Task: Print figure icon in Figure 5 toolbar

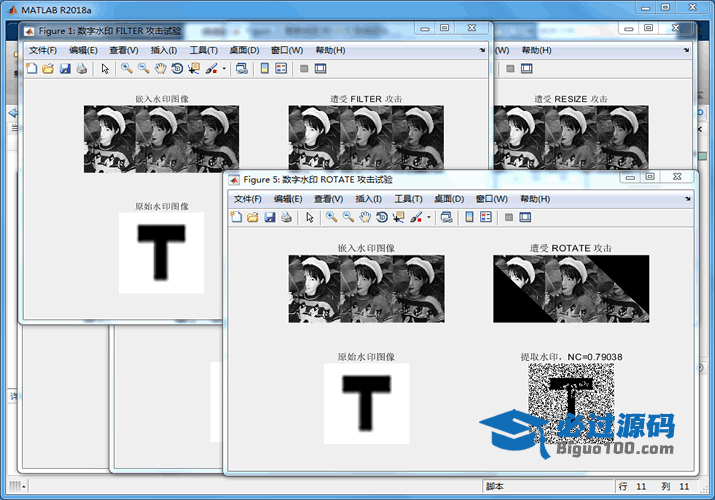Action: pyautogui.click(x=286, y=217)
